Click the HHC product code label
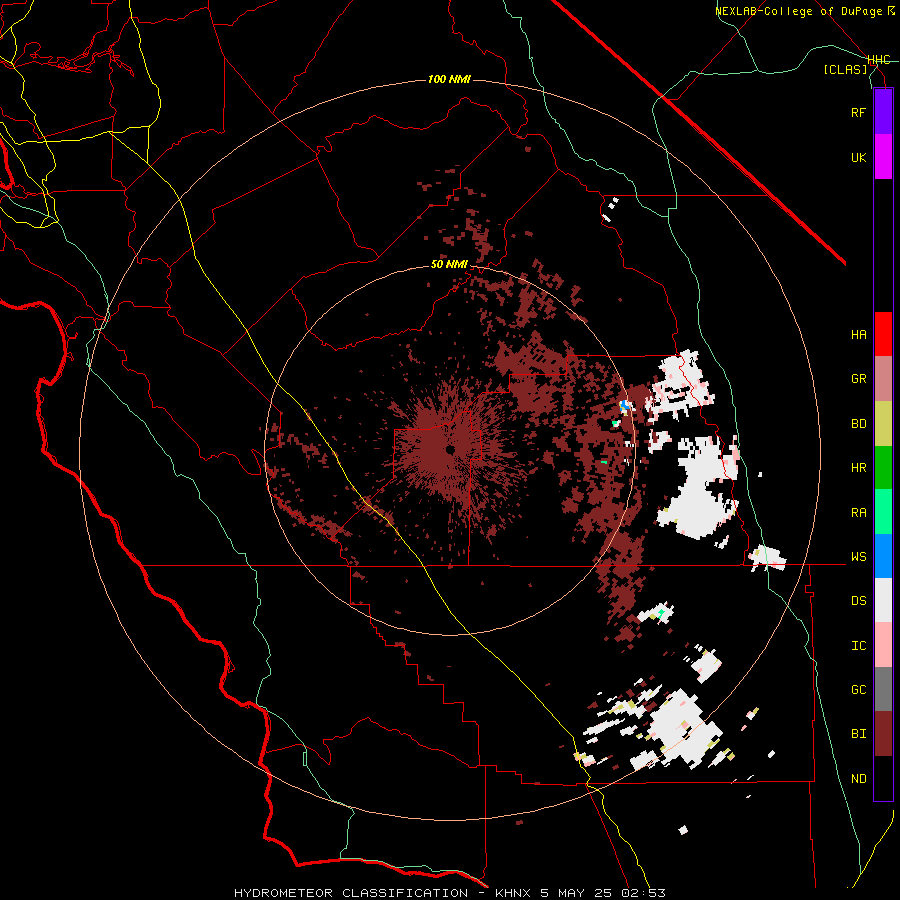This screenshot has height=900, width=900. pyautogui.click(x=878, y=60)
